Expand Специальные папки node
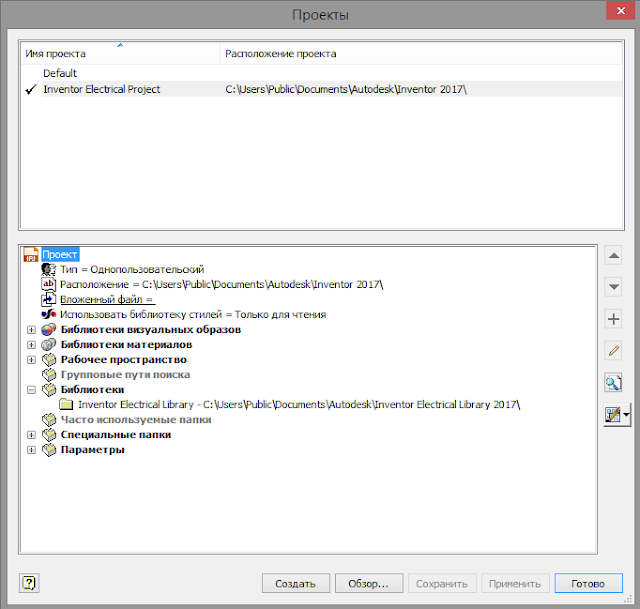 (31, 435)
